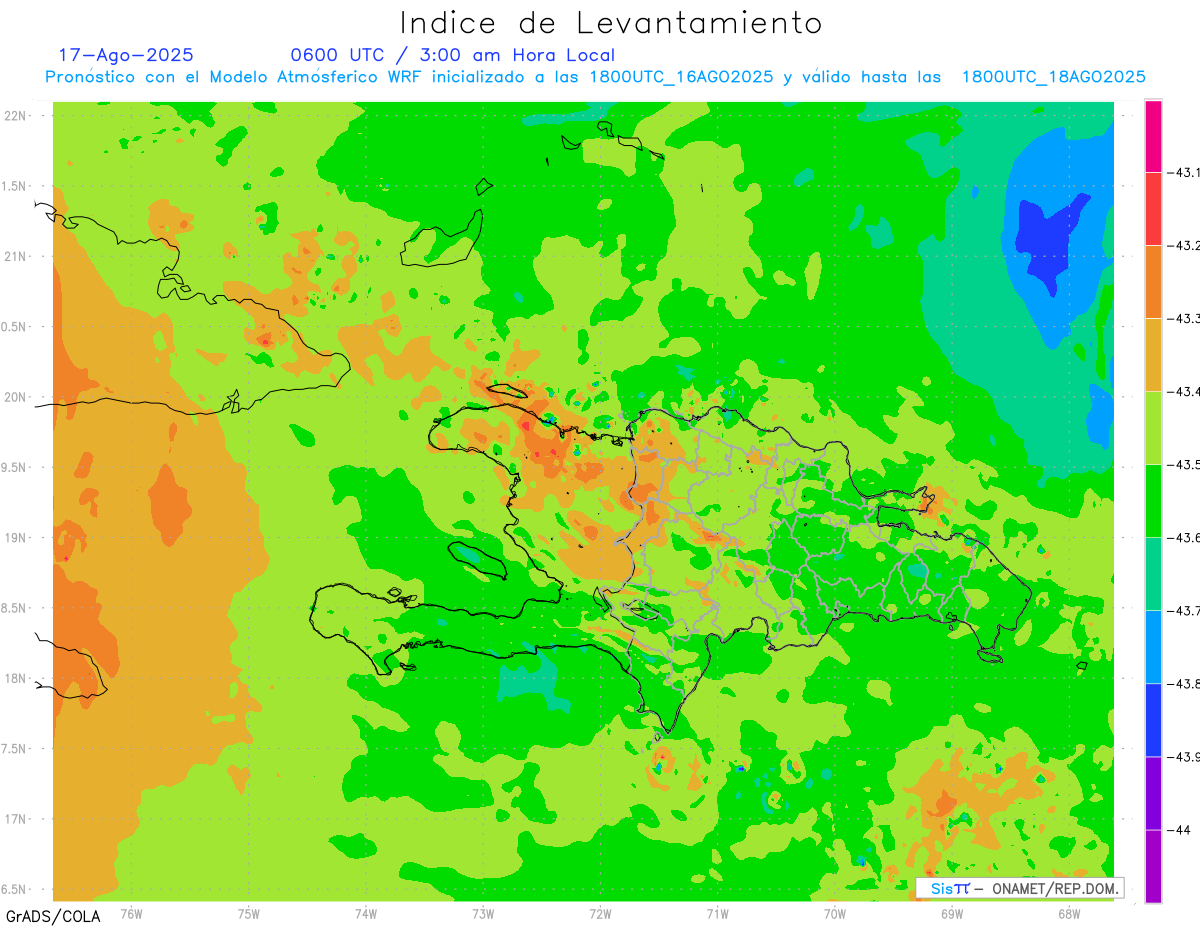Click the '20N' latitude label
Image resolution: width=1200 pixels, height=927 pixels.
(x=15, y=397)
